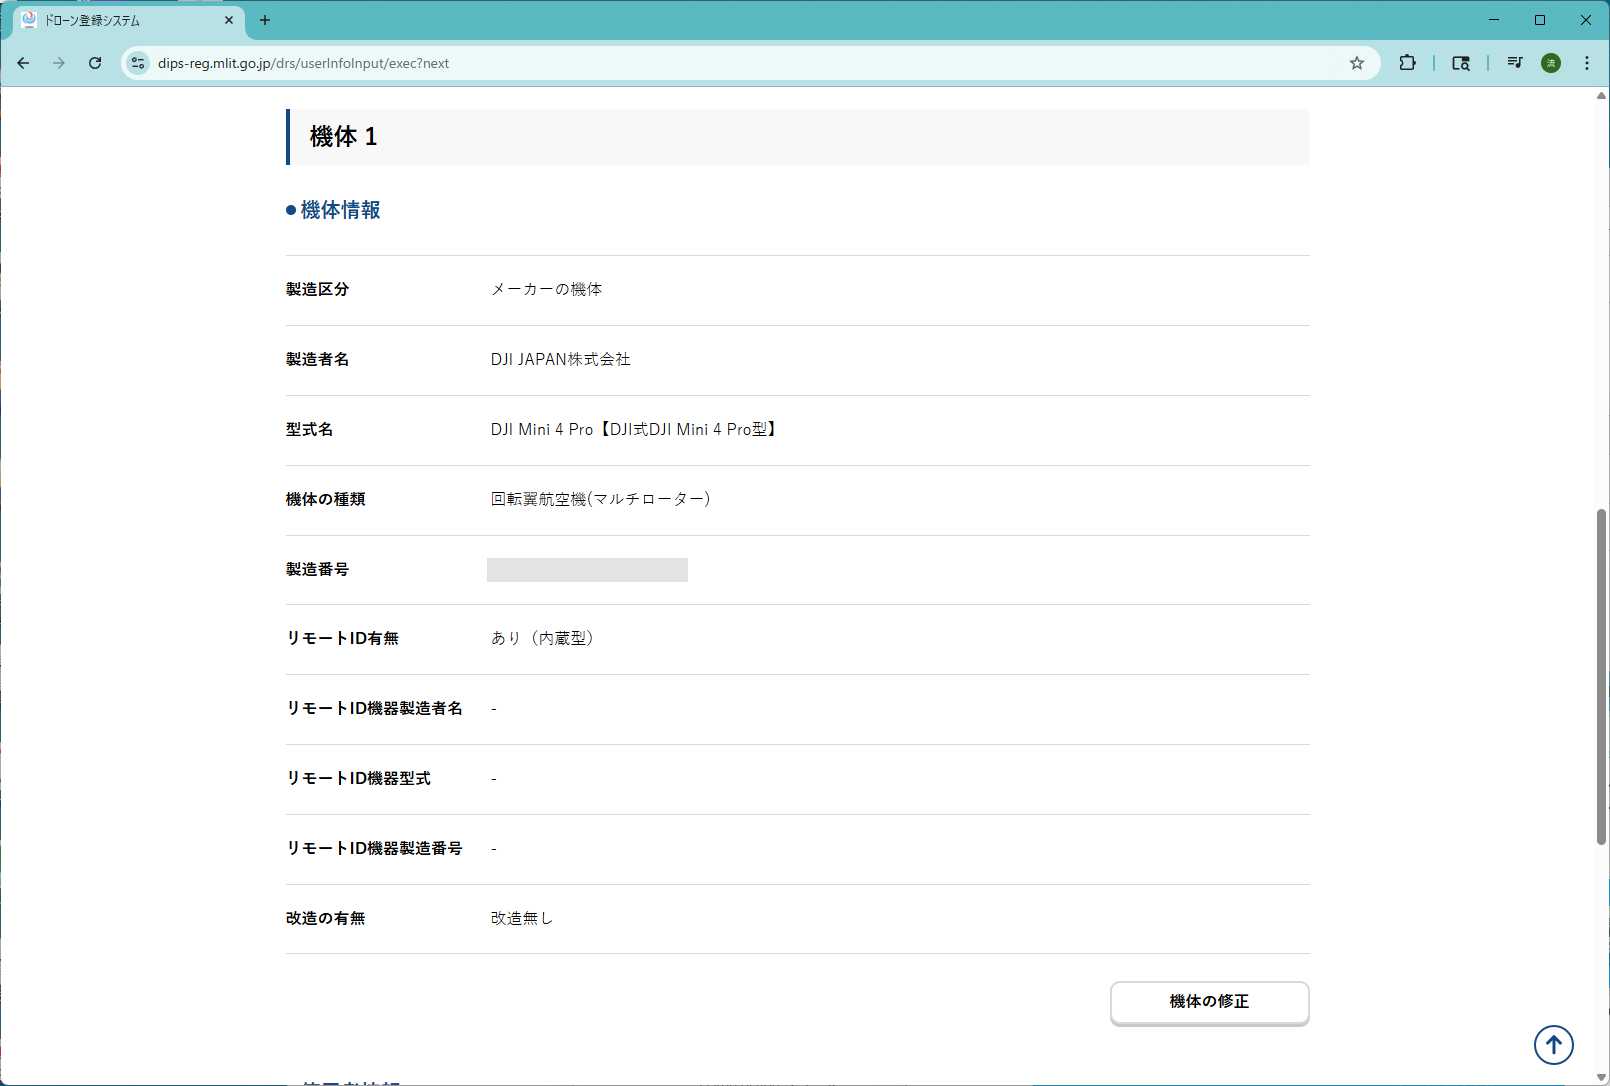Click the address bar URL
This screenshot has height=1086, width=1610.
(x=304, y=63)
